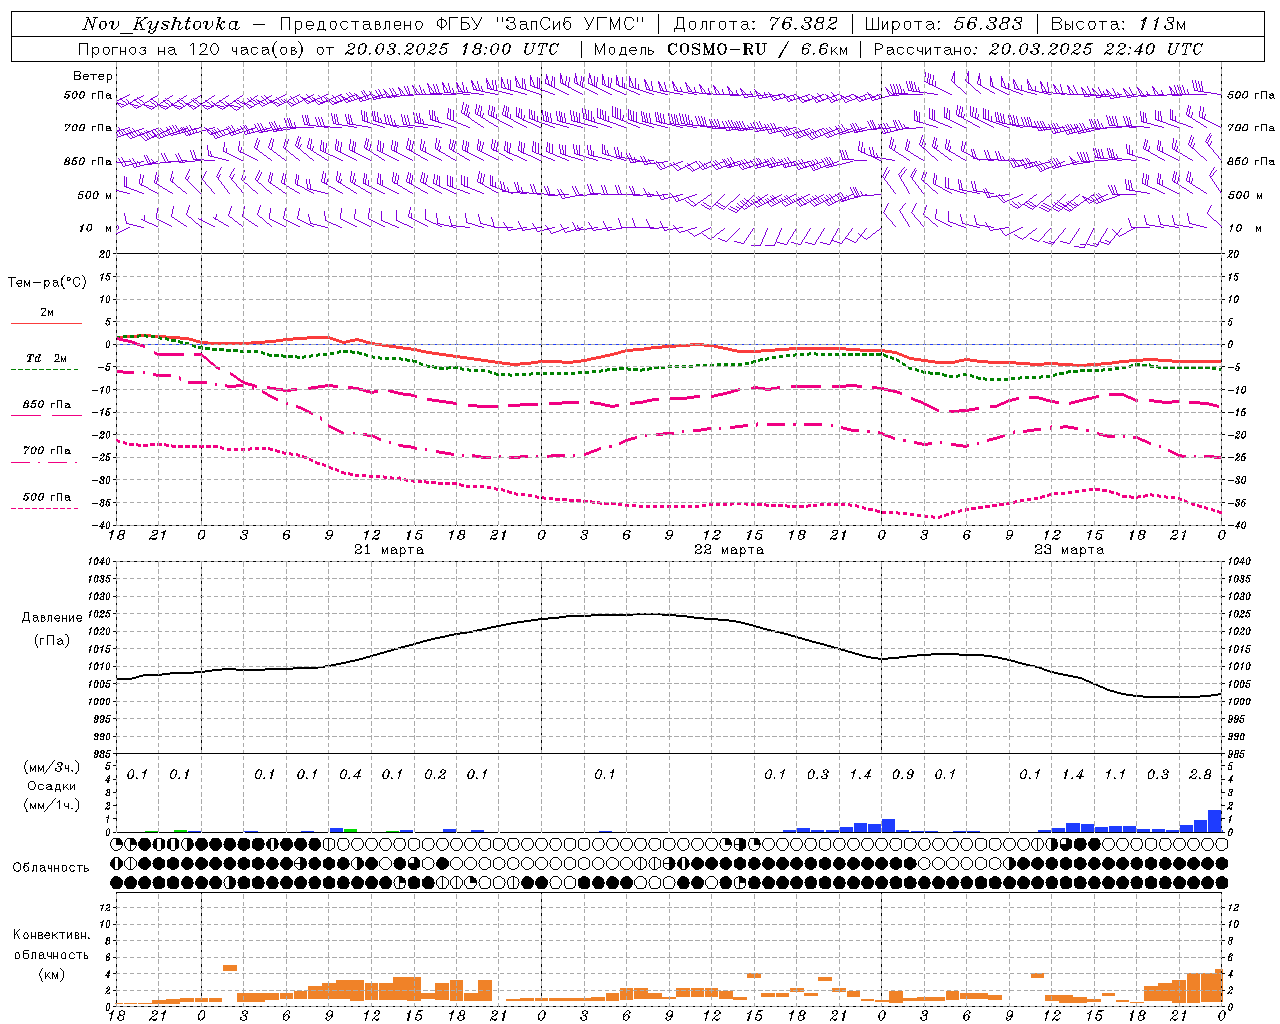Click the 'Тем-ра(°C)' temperature panel label
Image resolution: width=1280 pixels, height=1024 pixels.
(x=47, y=283)
